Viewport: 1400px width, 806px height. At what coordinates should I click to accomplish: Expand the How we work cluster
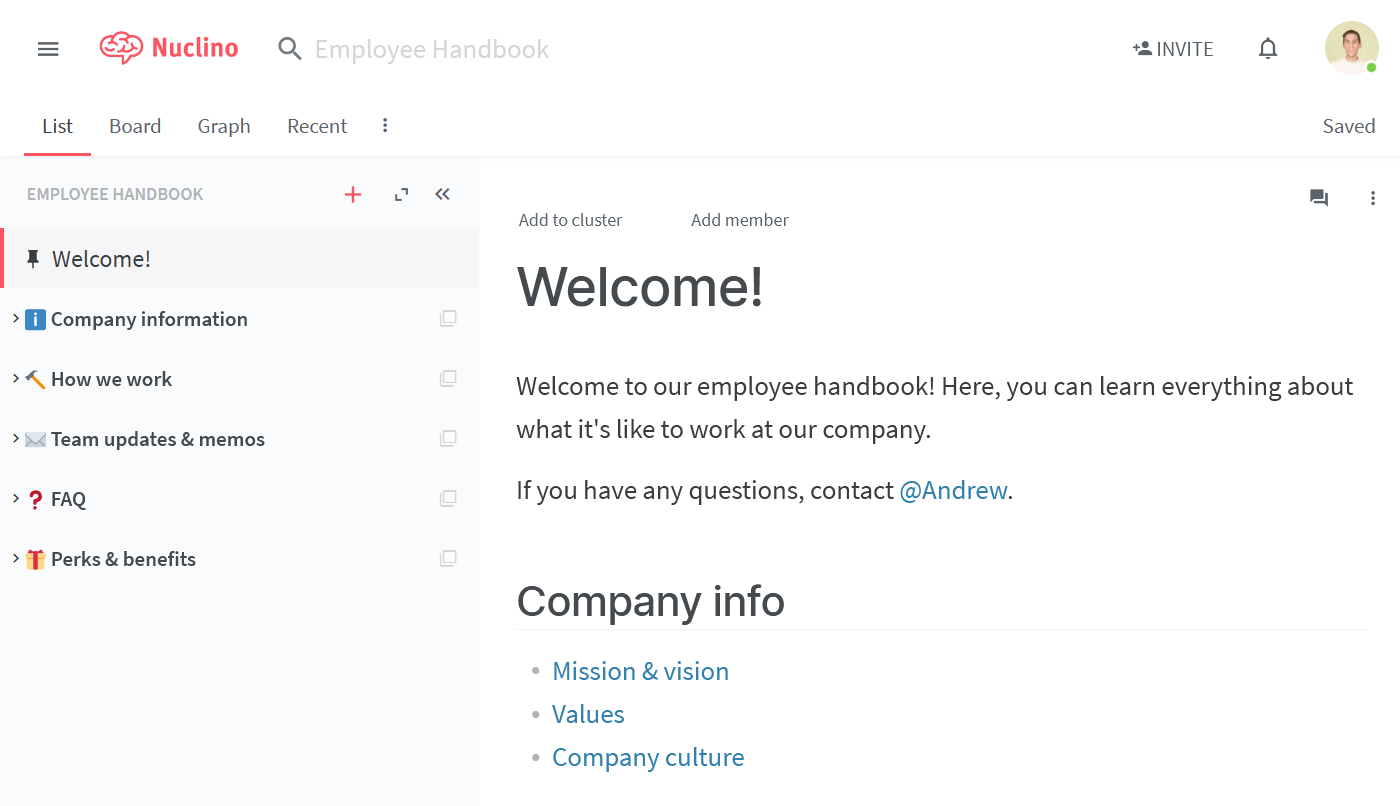coord(16,378)
